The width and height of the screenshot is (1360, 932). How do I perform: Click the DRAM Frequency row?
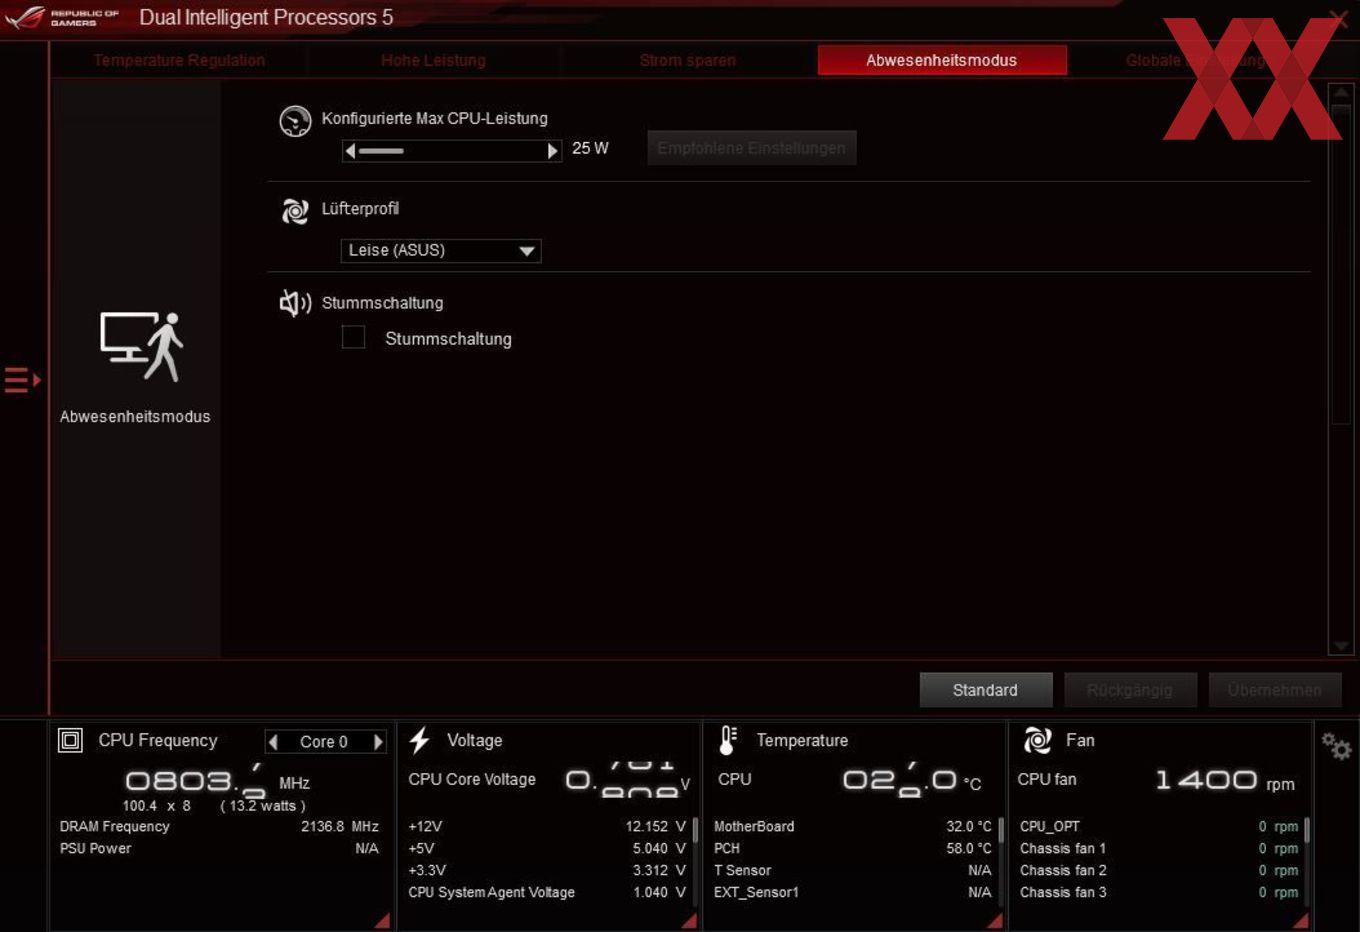coord(219,827)
